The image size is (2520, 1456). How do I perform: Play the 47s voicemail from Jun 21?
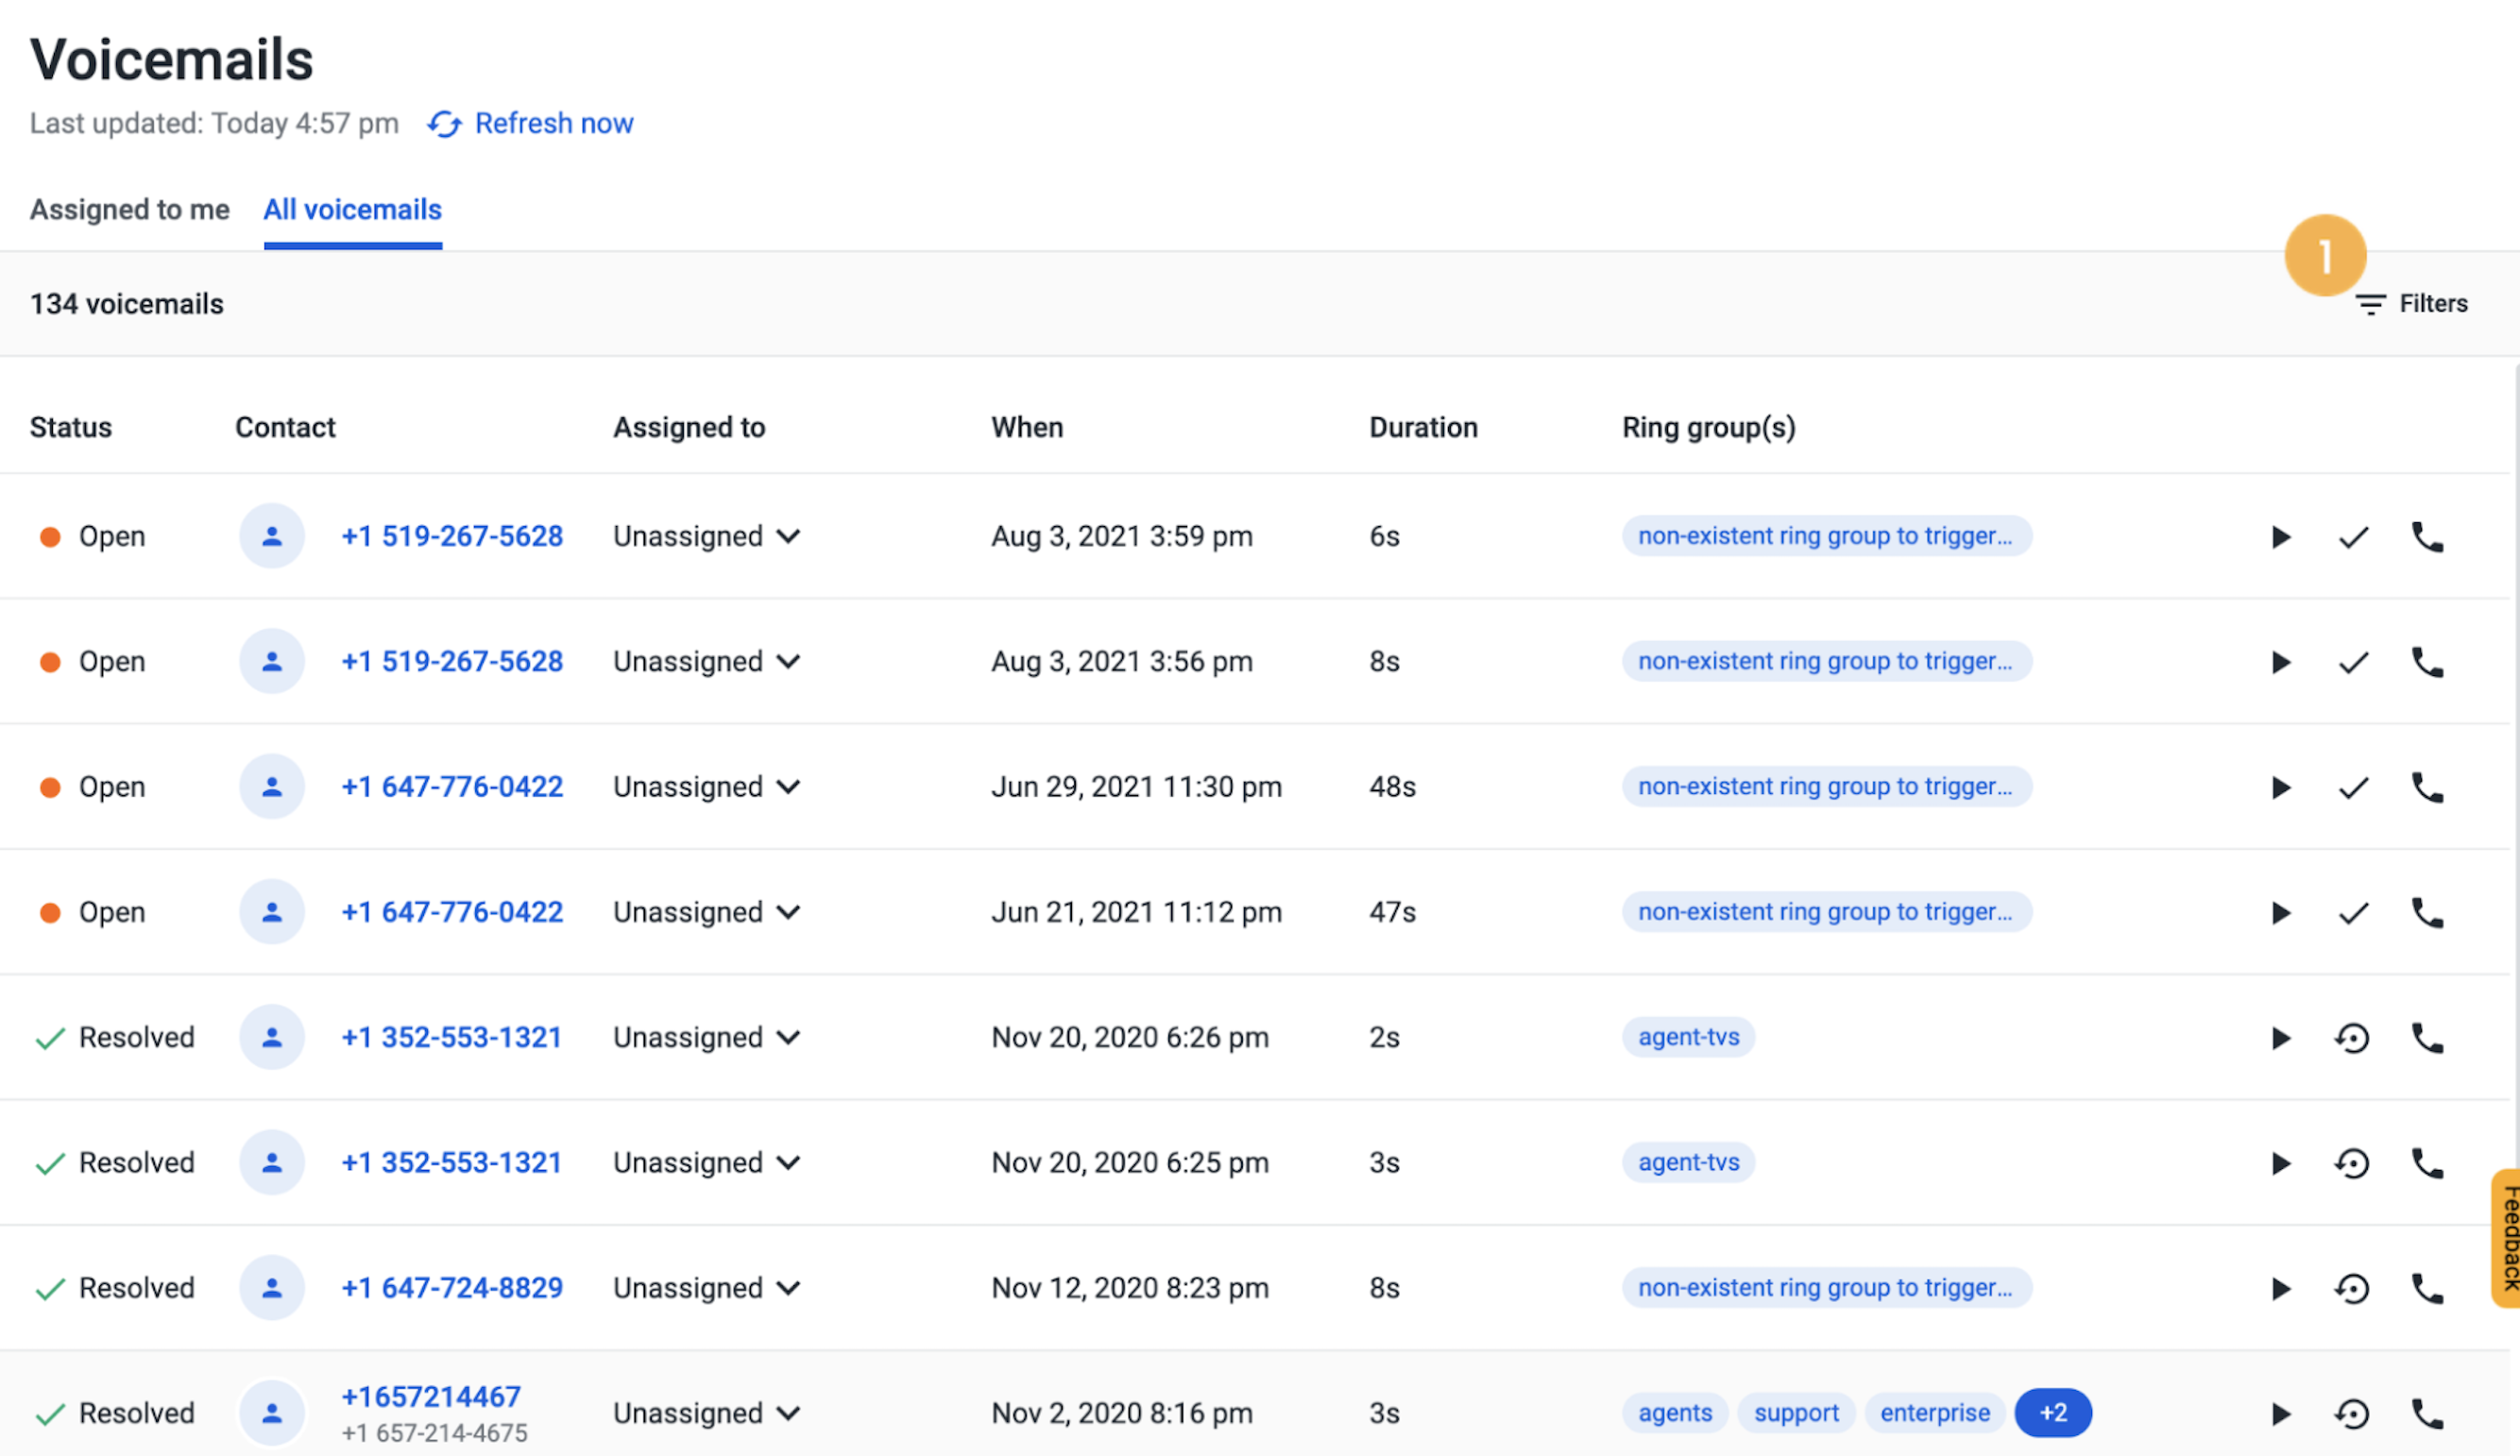click(x=2280, y=912)
